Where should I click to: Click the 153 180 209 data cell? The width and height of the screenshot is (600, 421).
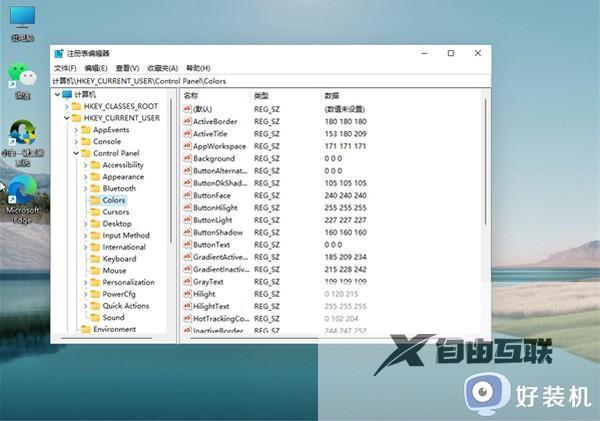coord(346,134)
